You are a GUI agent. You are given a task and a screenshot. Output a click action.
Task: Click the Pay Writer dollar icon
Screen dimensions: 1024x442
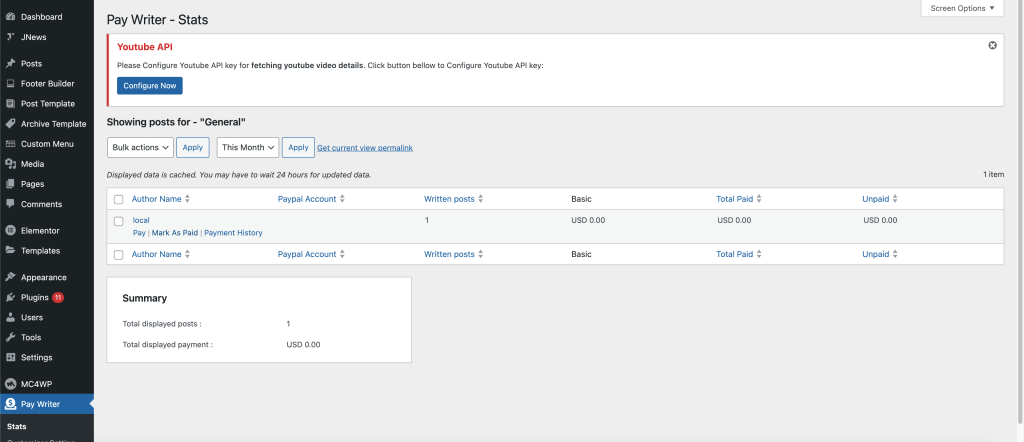pyautogui.click(x=10, y=404)
